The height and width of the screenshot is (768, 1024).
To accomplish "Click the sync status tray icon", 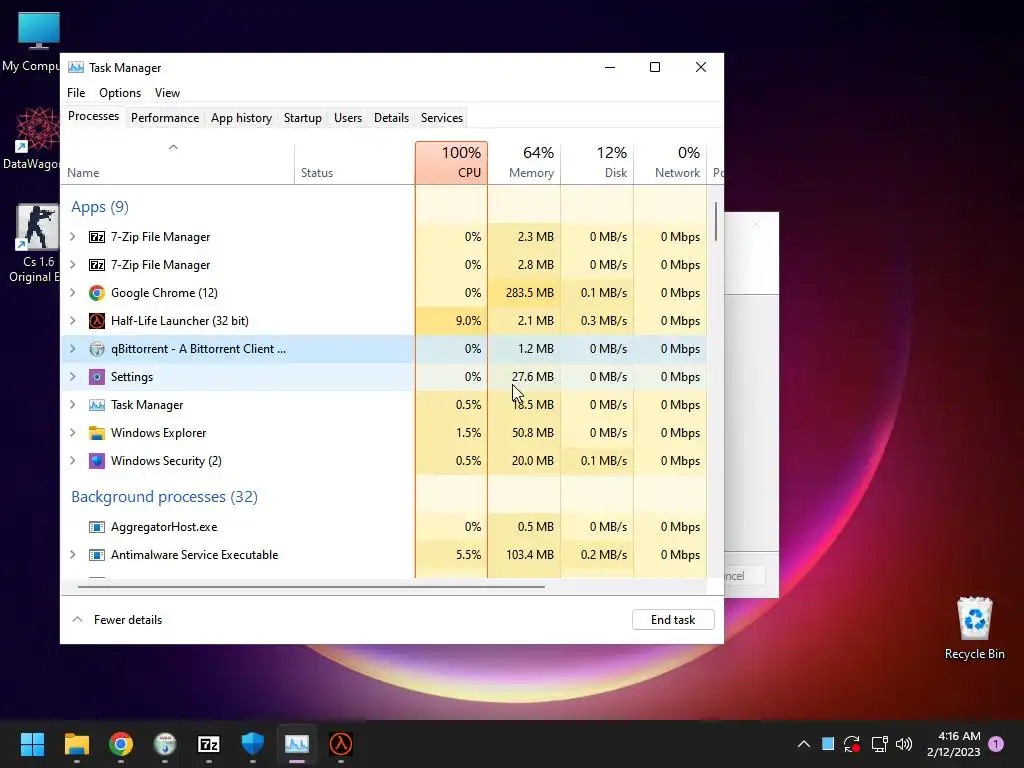I will point(852,744).
